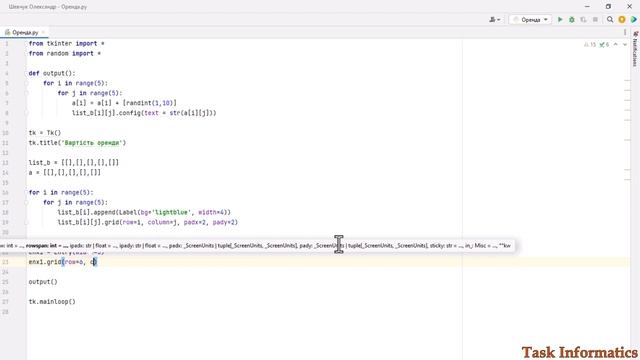Collapse the 'for j in range(5):' fold on line 6

(x=27, y=93)
